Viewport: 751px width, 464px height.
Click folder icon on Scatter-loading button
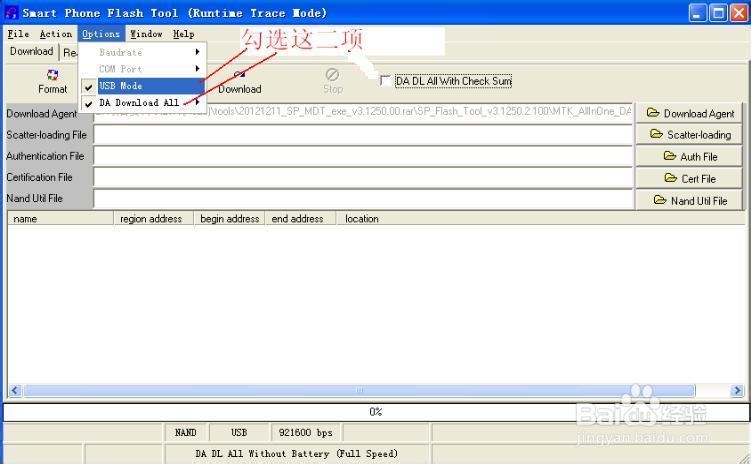(x=656, y=134)
